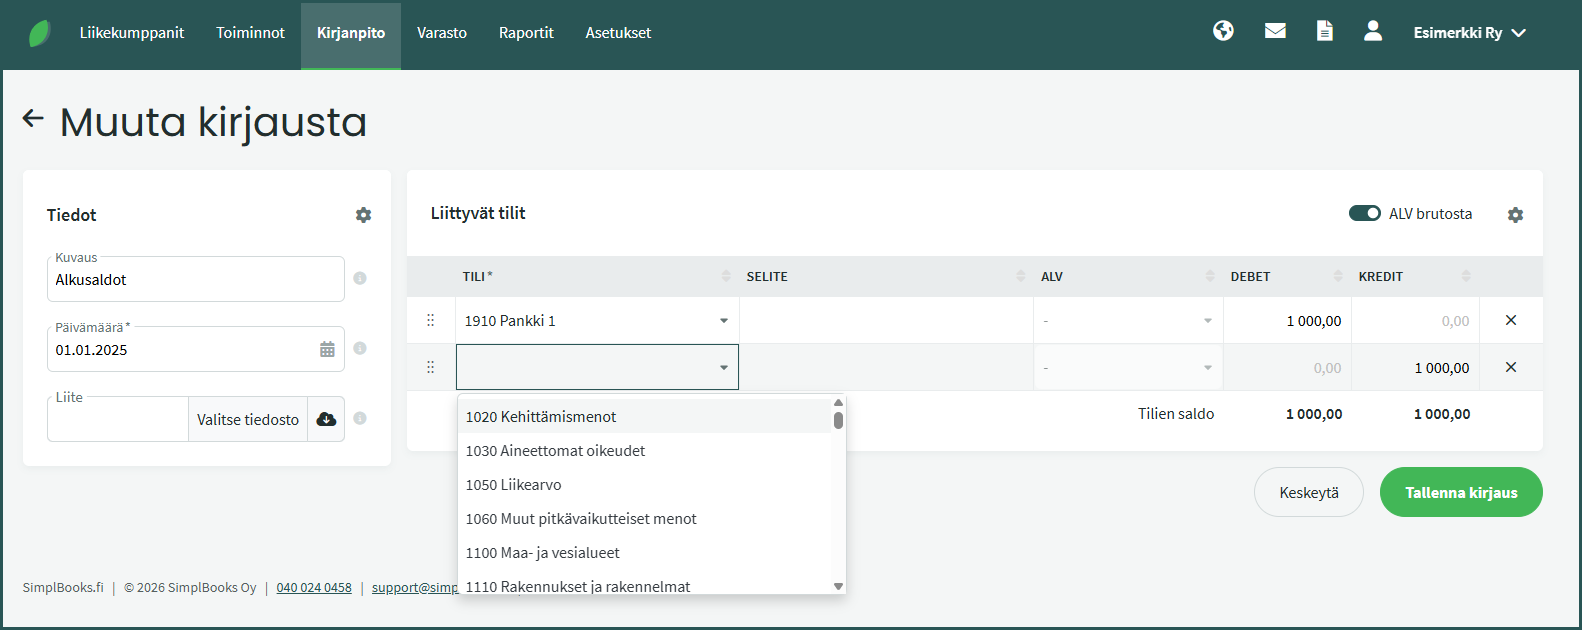Open the user profile icon
Viewport: 1582px width, 630px height.
tap(1373, 31)
